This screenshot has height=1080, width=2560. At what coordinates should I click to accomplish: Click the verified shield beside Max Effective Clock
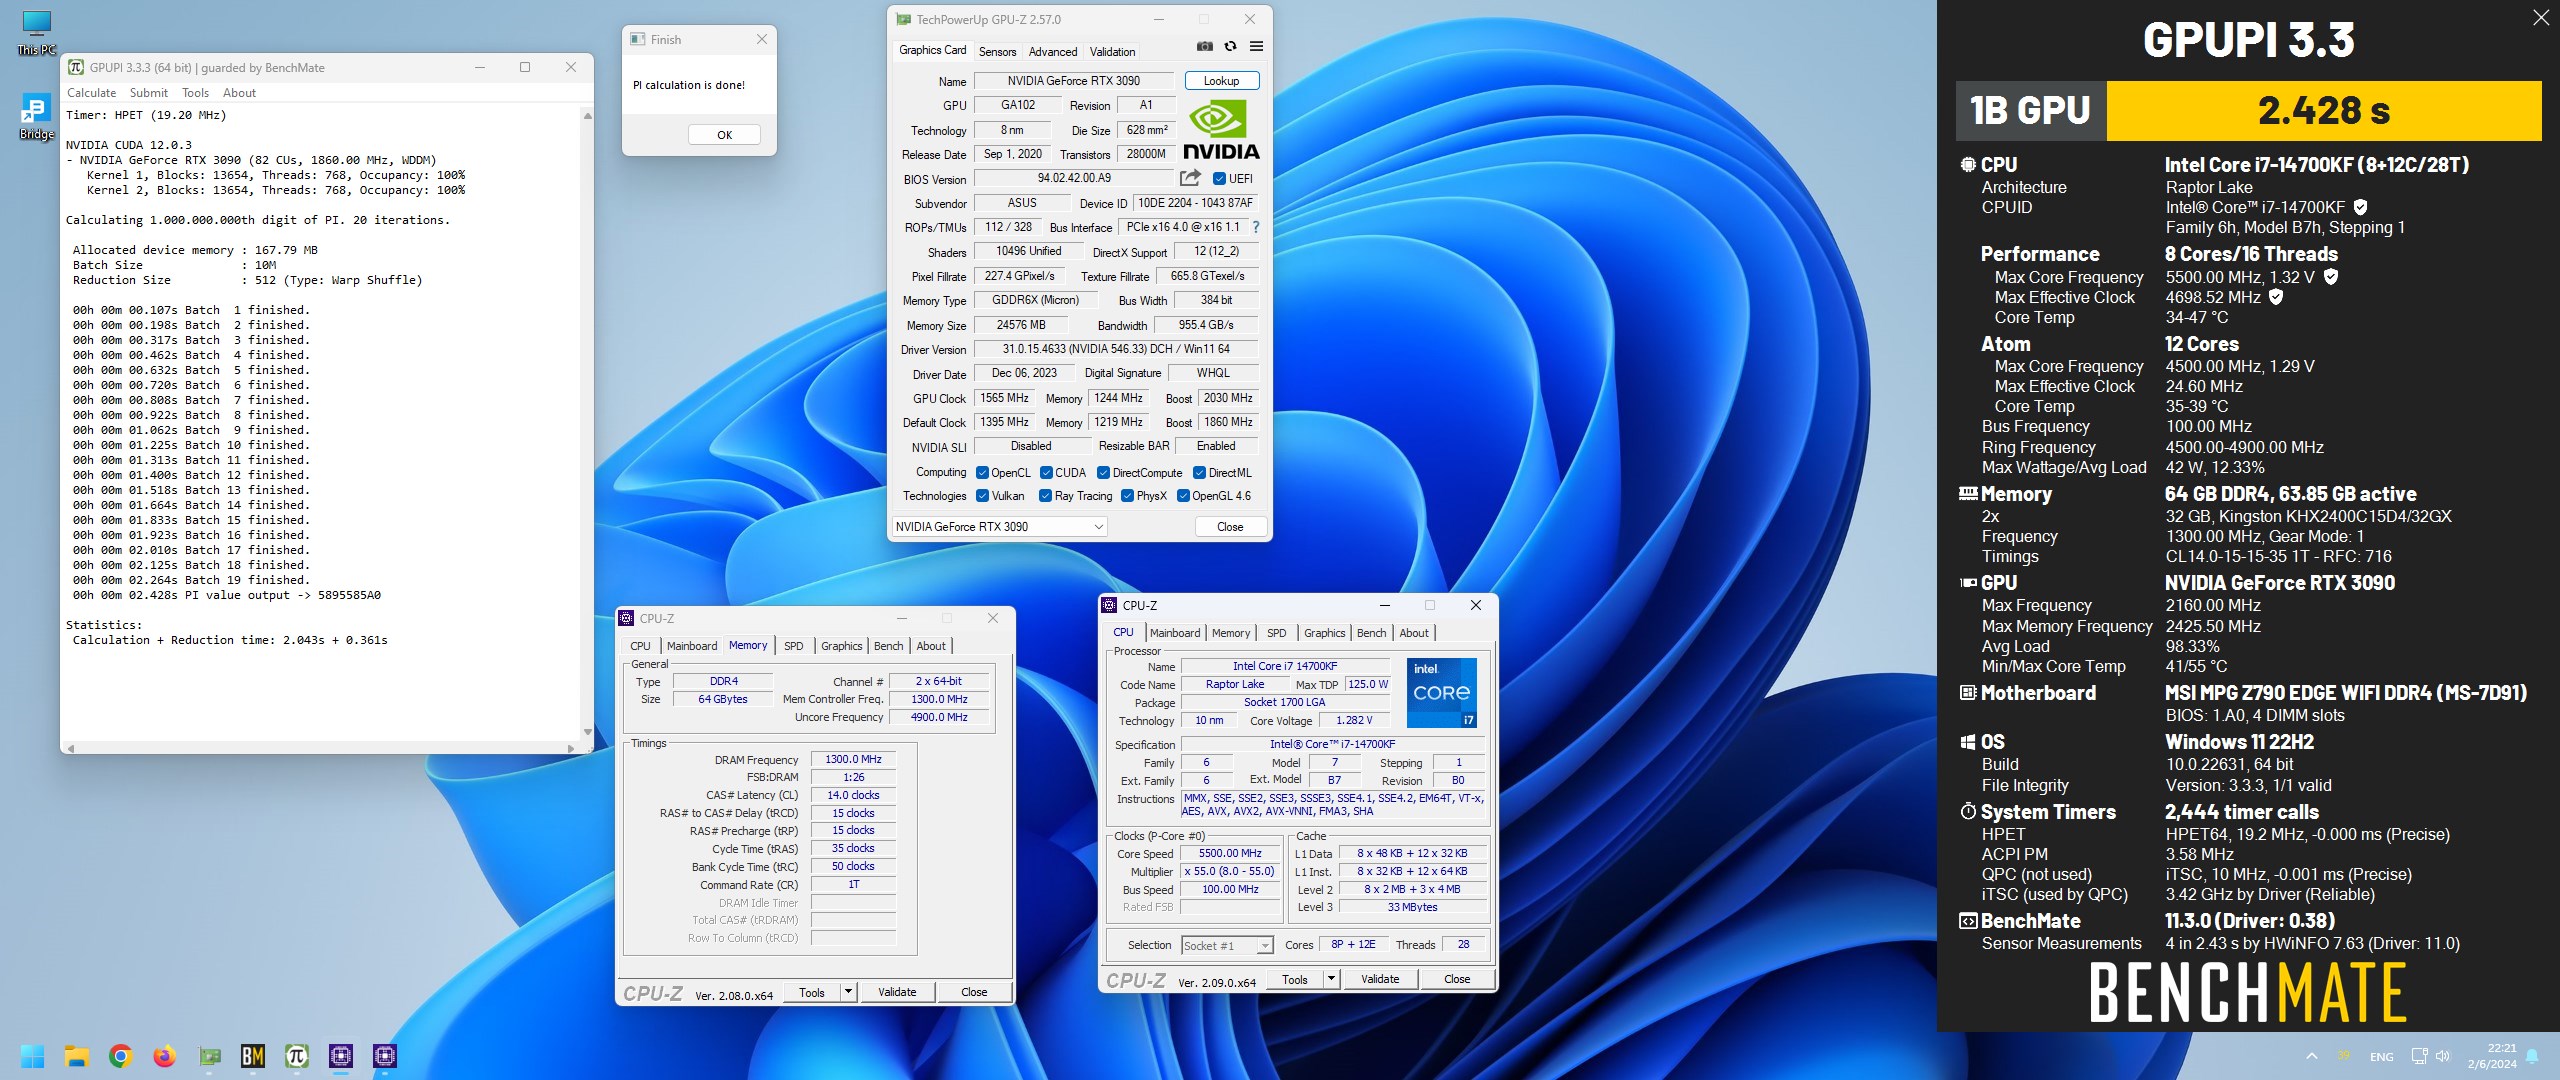[x=2276, y=297]
